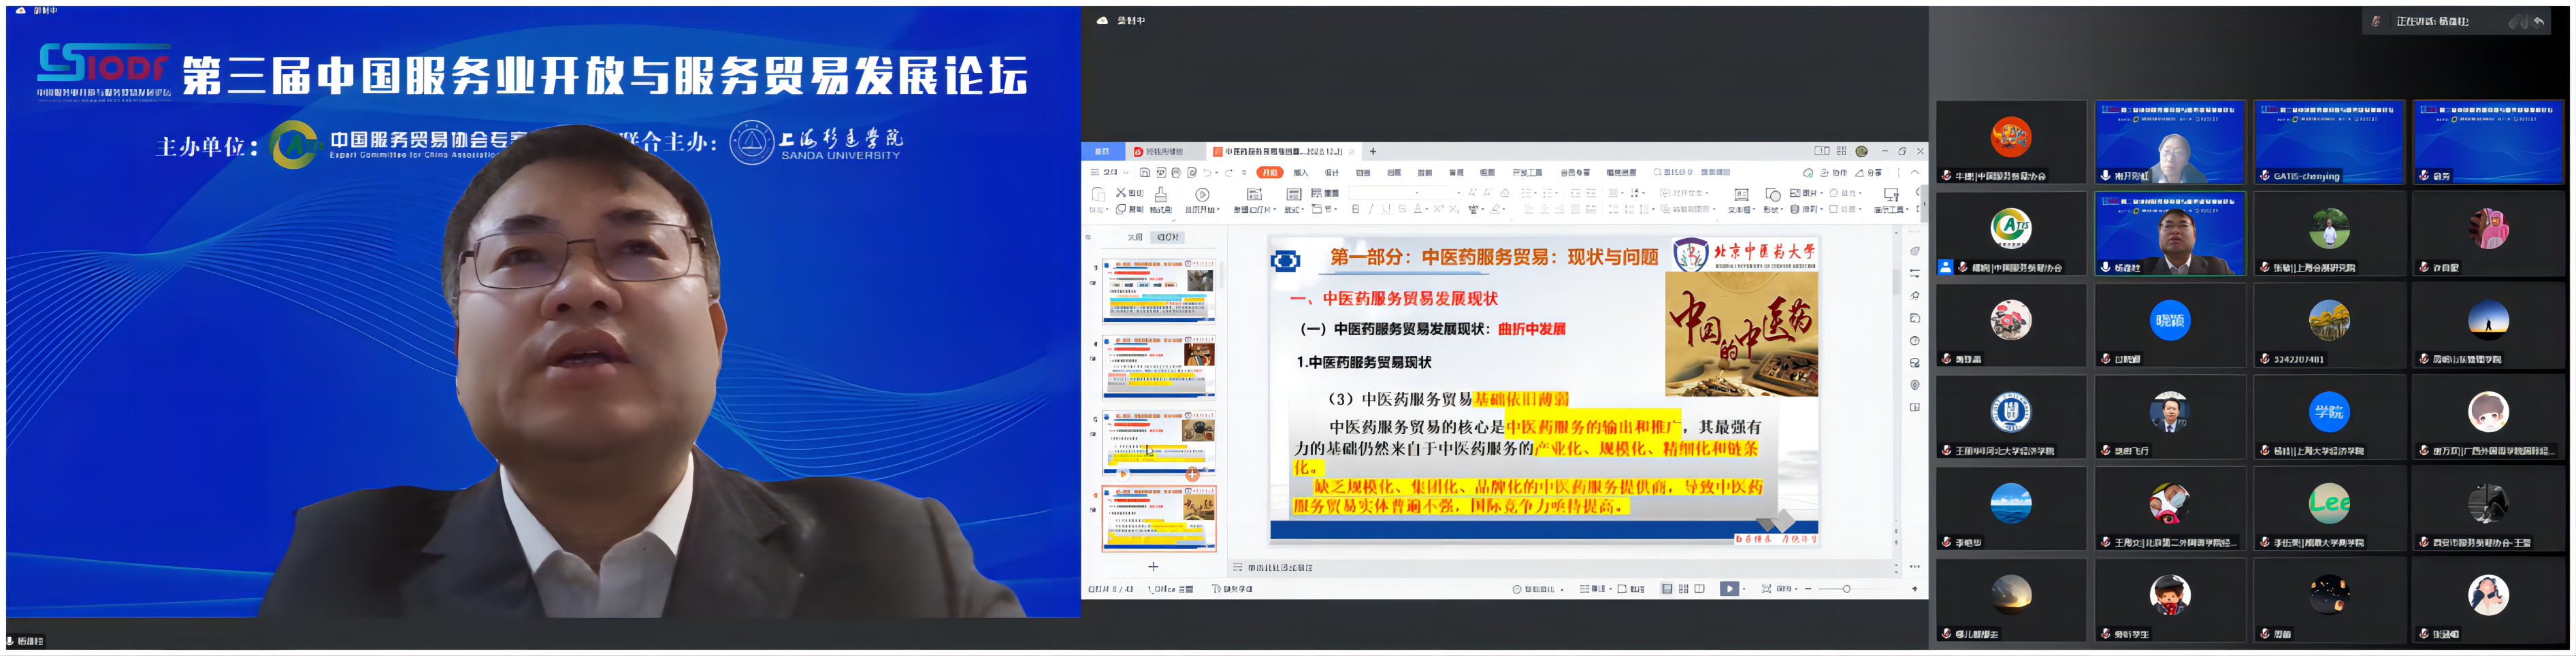The image size is (2576, 656).
Task: Toggle Underline text formatting
Action: 1386,210
